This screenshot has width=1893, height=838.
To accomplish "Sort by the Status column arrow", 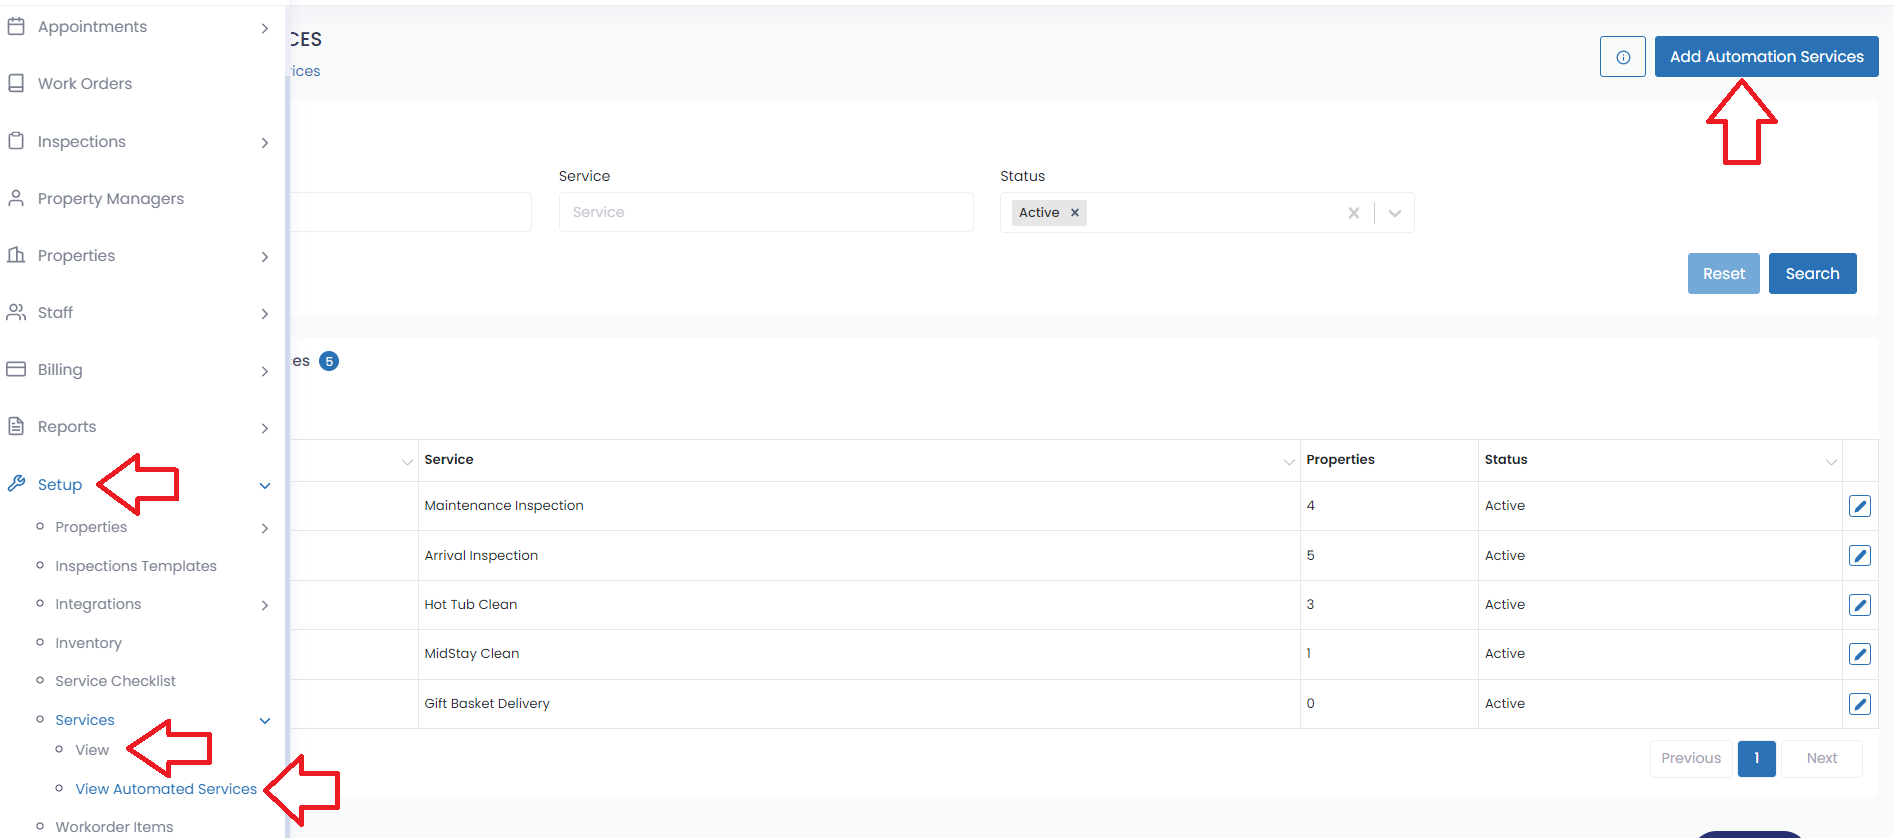I will click(x=1831, y=461).
